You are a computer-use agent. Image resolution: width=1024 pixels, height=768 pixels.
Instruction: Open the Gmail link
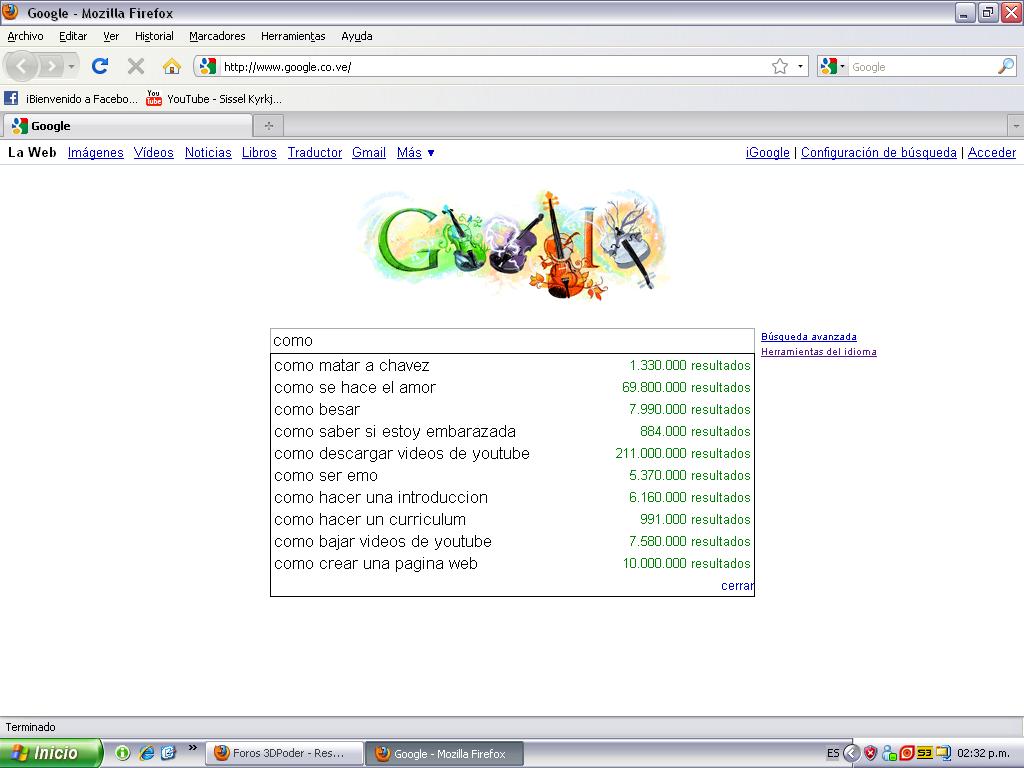point(369,152)
